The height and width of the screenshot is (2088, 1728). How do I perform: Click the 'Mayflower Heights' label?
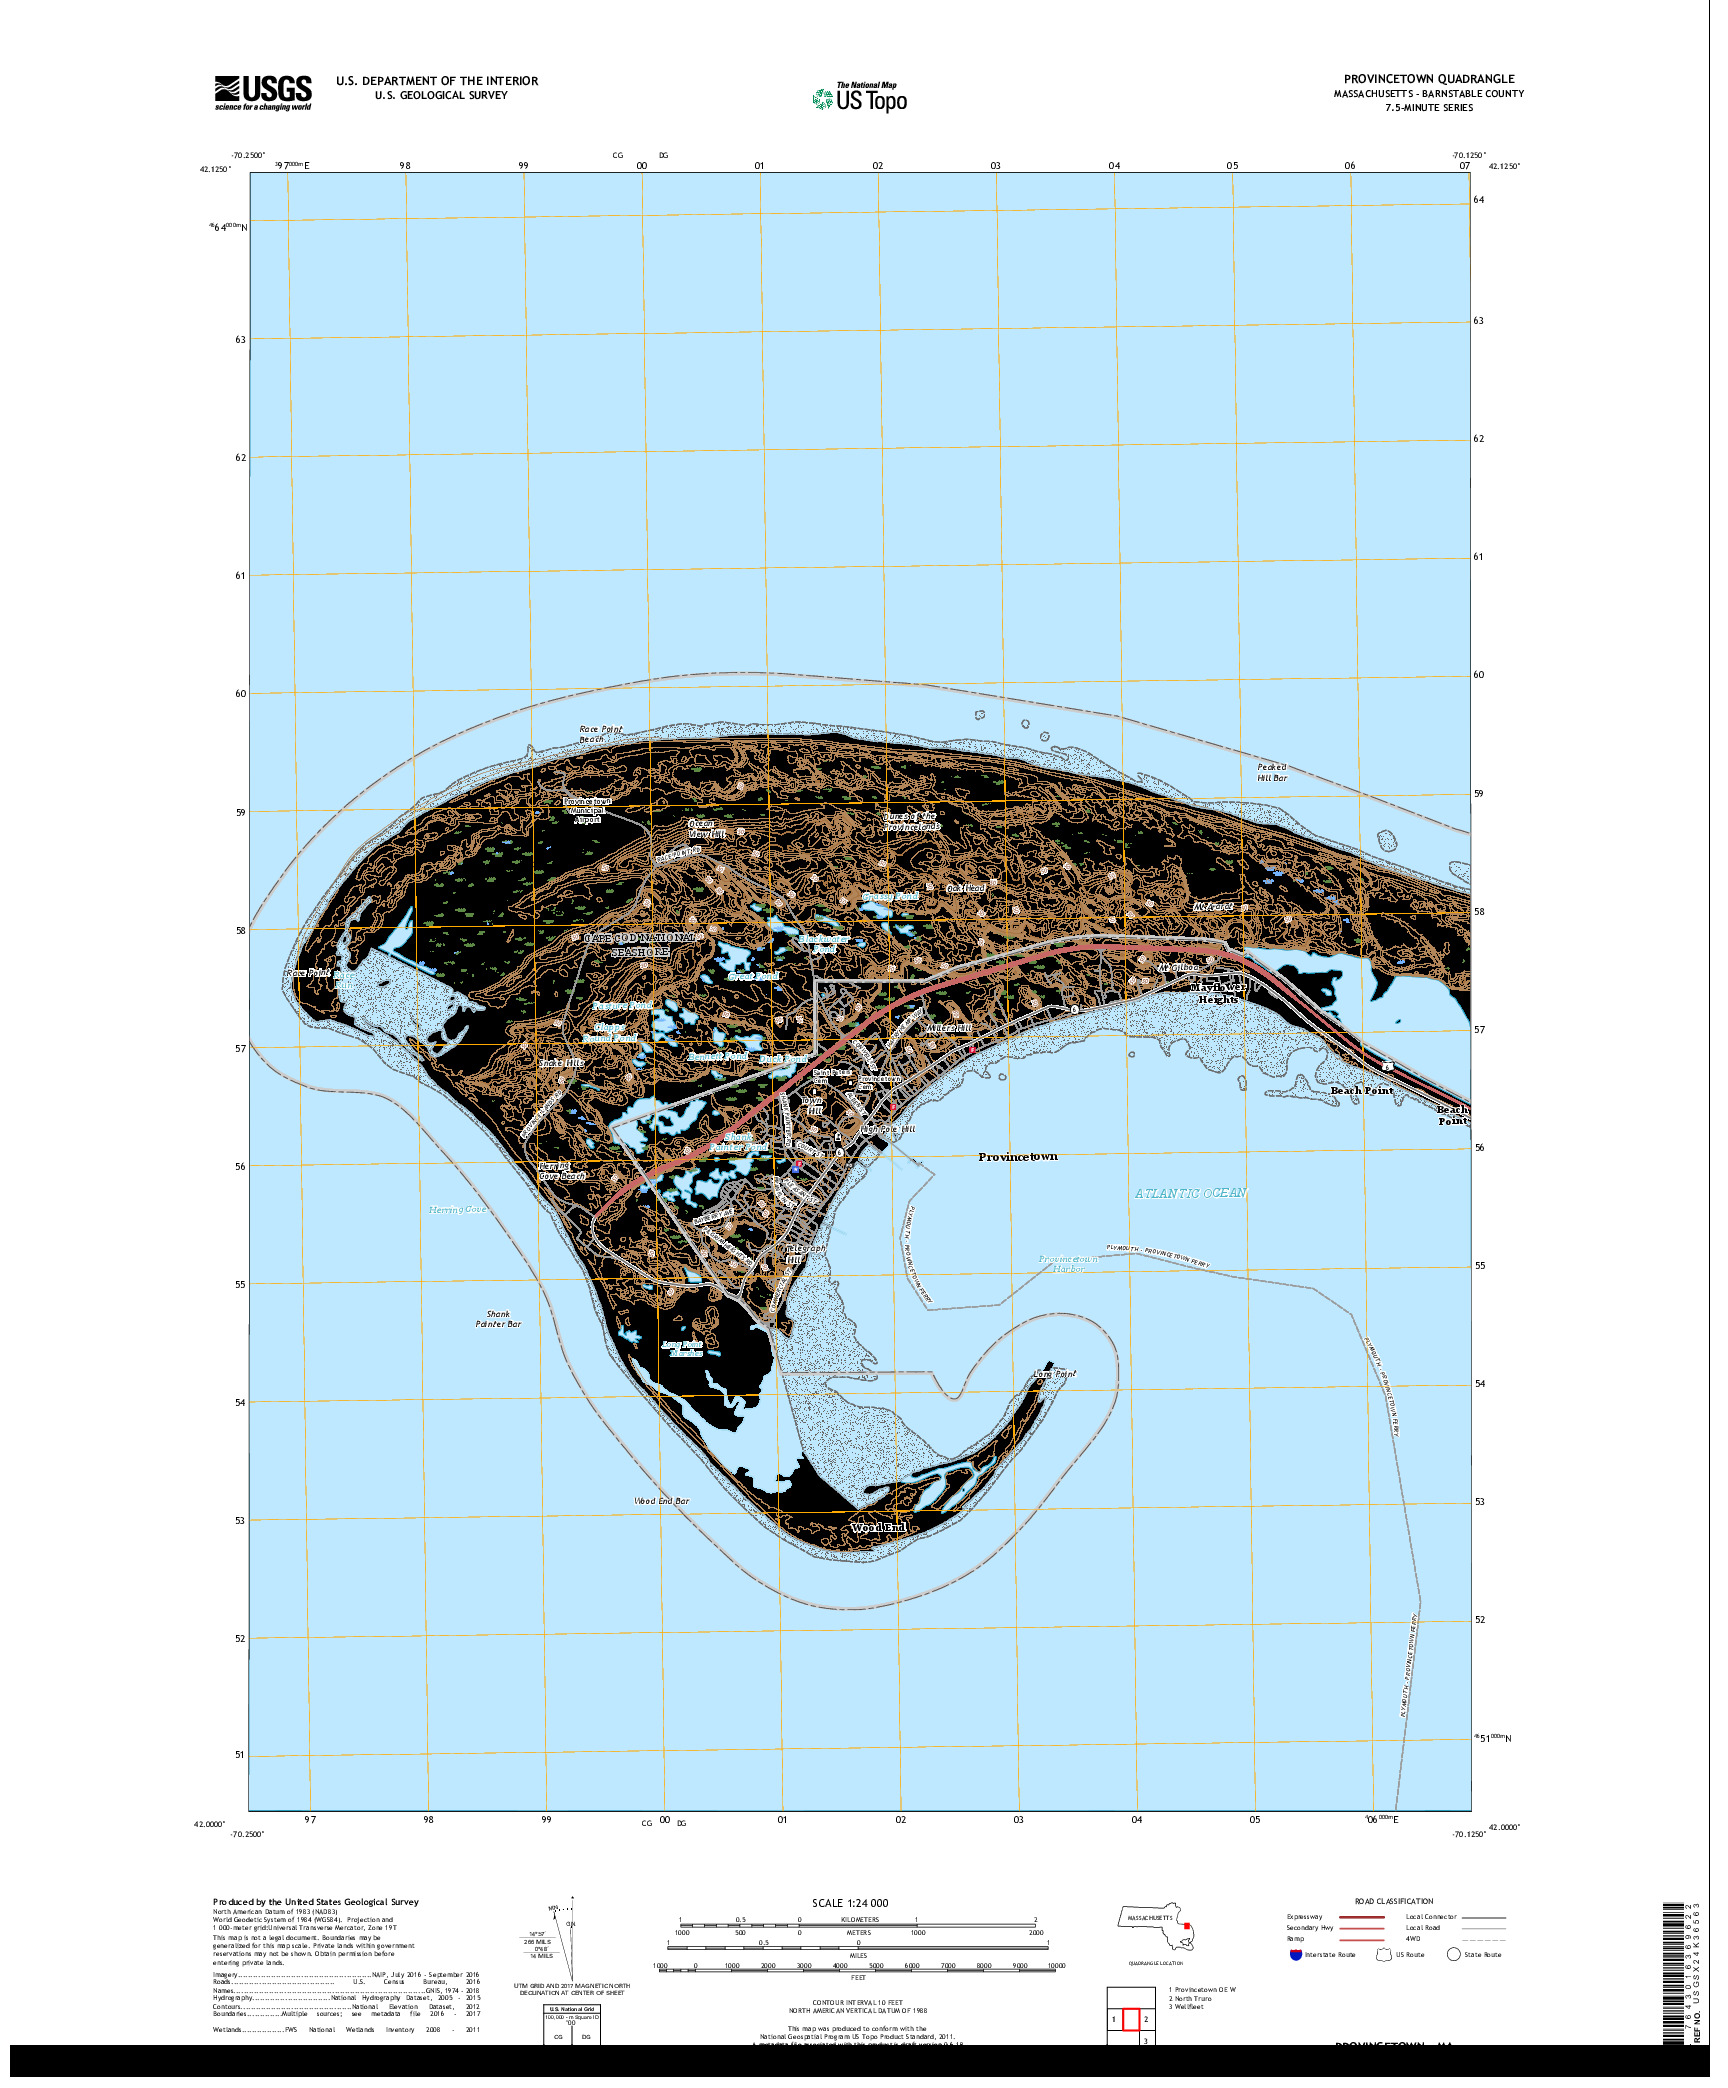tap(1218, 993)
